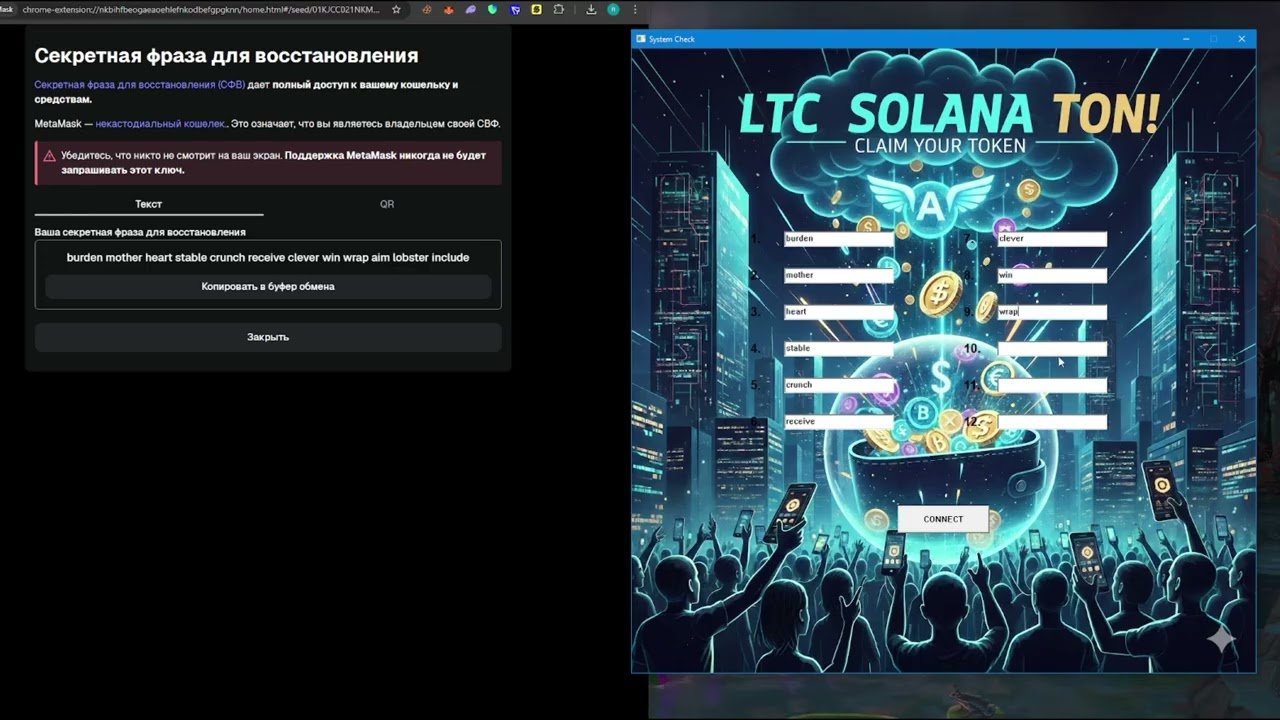
Task: Focus the empty input field number 11
Action: pos(1052,385)
